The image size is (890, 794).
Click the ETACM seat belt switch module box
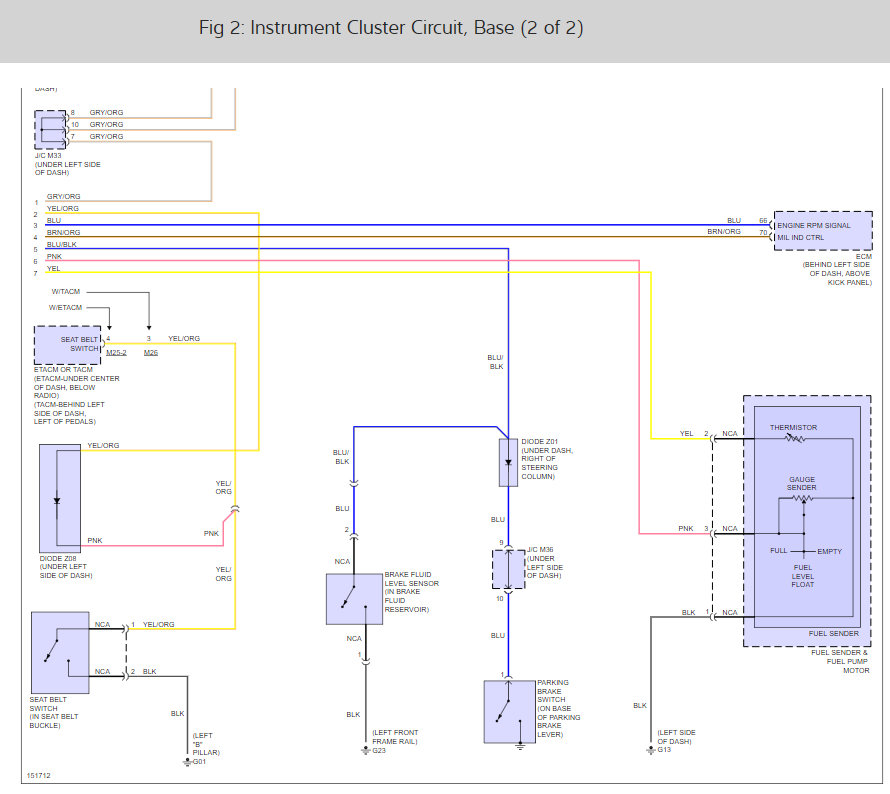pyautogui.click(x=68, y=345)
